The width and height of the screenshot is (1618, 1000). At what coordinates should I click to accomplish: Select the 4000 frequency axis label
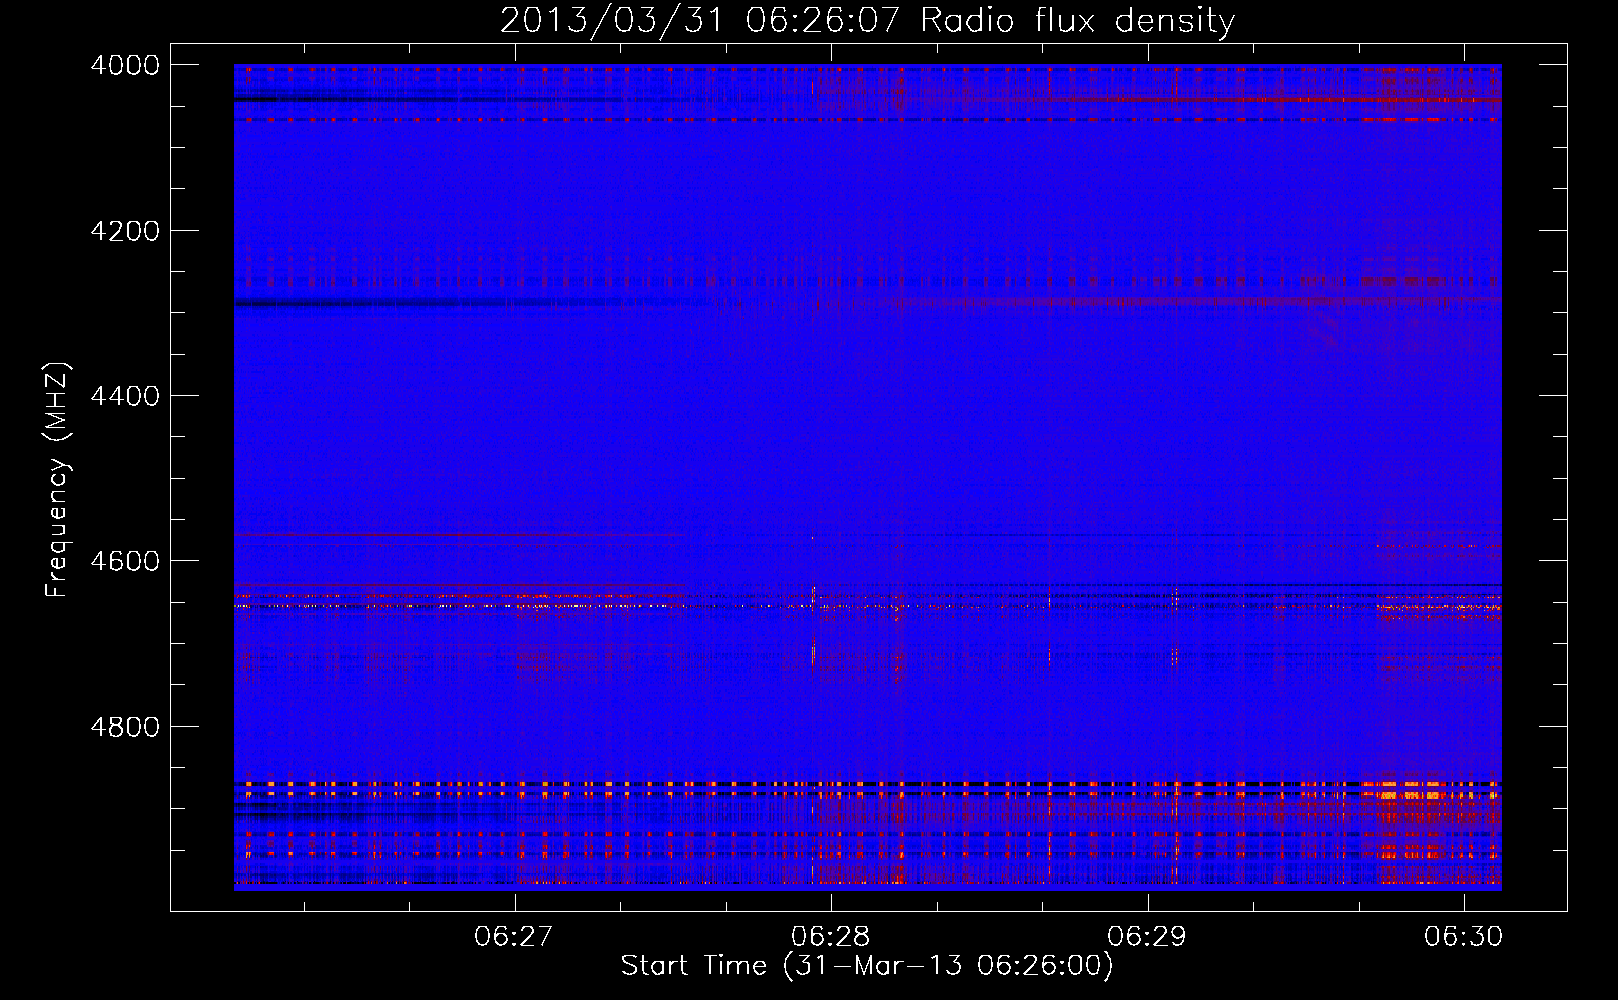point(125,65)
